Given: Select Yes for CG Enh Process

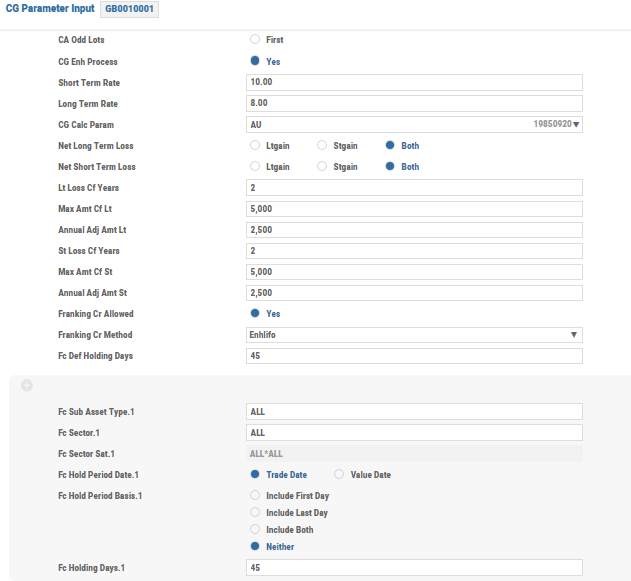Looking at the screenshot, I should (x=255, y=61).
